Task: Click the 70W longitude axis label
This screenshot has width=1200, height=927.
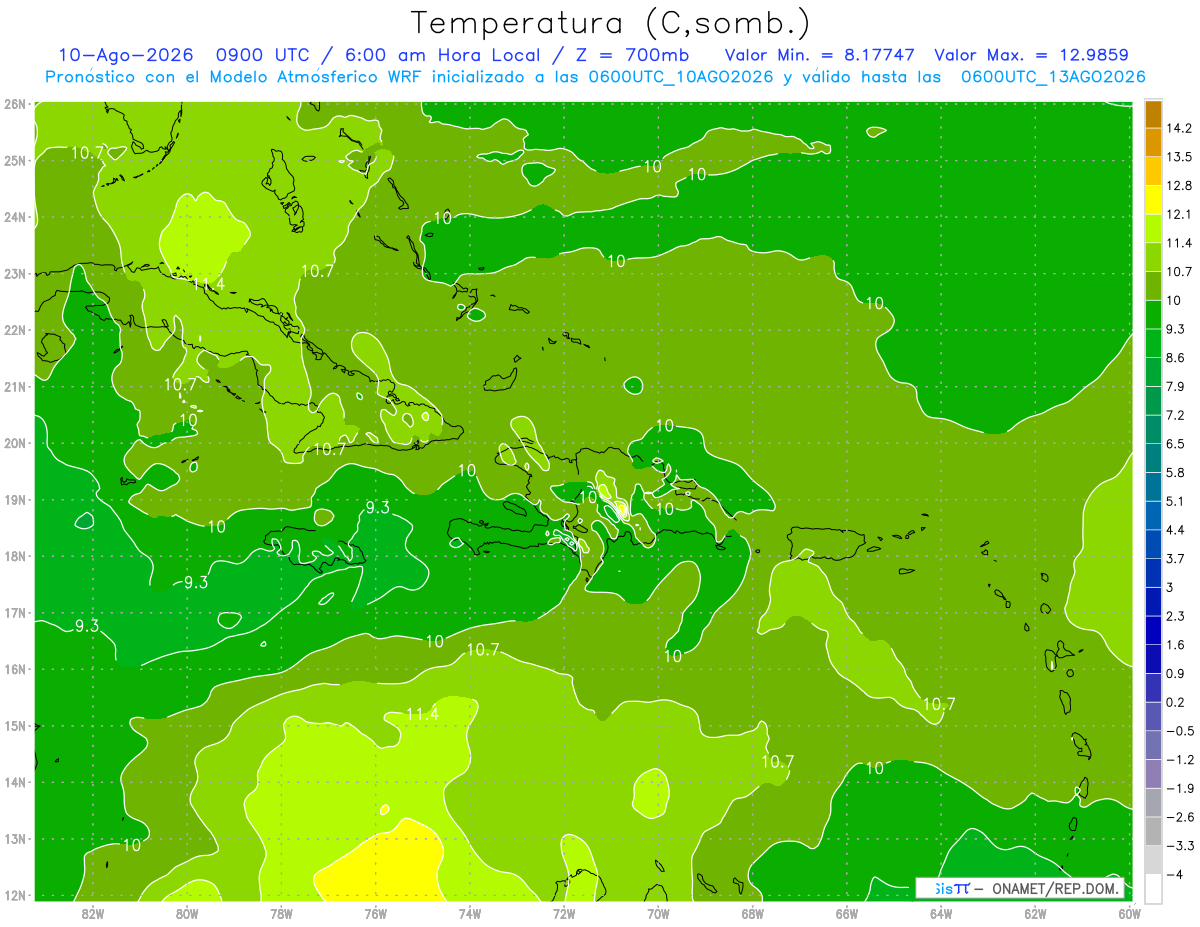Action: pyautogui.click(x=658, y=912)
